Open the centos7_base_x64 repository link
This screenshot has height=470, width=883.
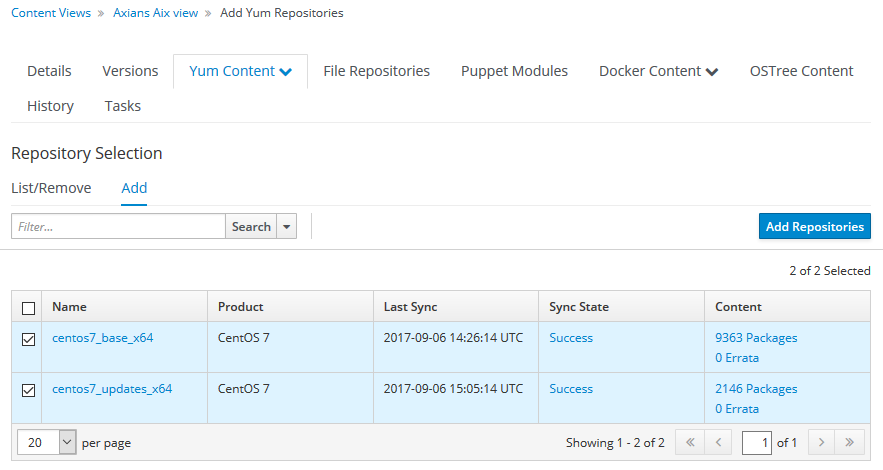click(x=103, y=338)
